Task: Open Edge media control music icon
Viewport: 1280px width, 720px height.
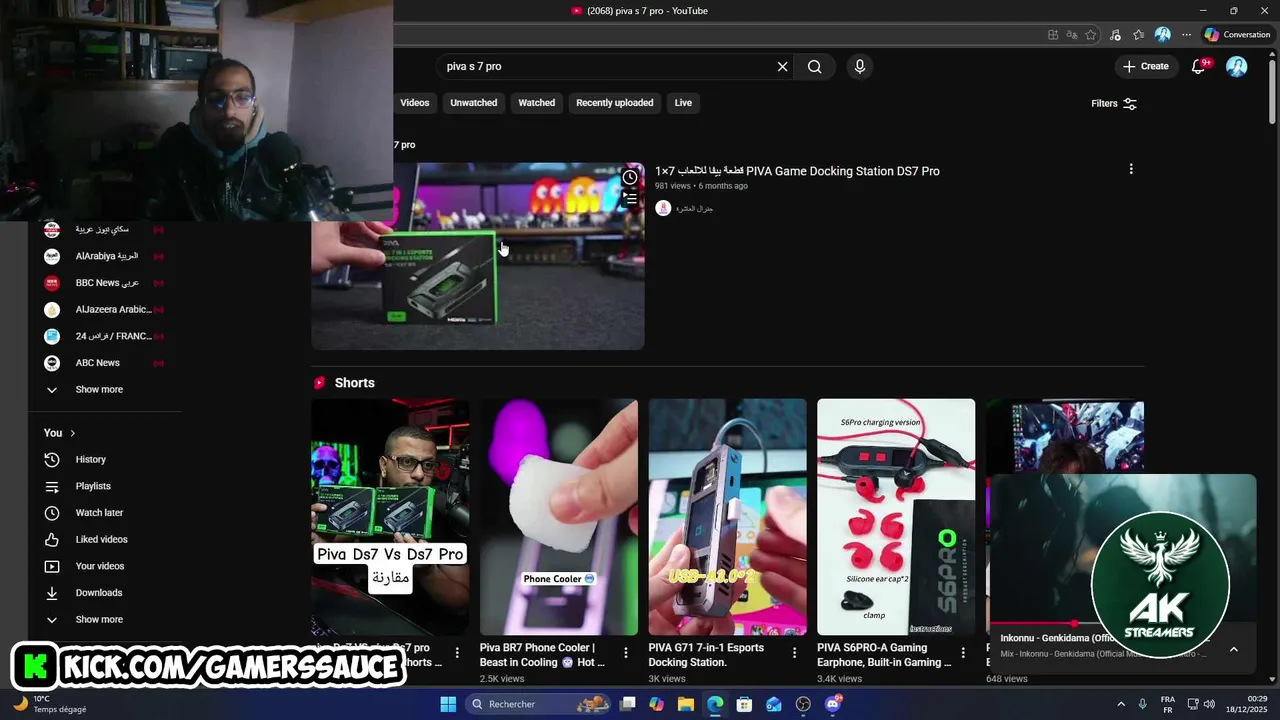Action: pos(1116,35)
